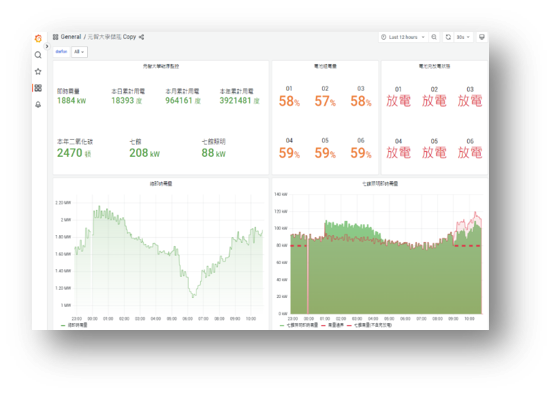
Task: Click battery 01 percentage 58%
Action: (289, 101)
